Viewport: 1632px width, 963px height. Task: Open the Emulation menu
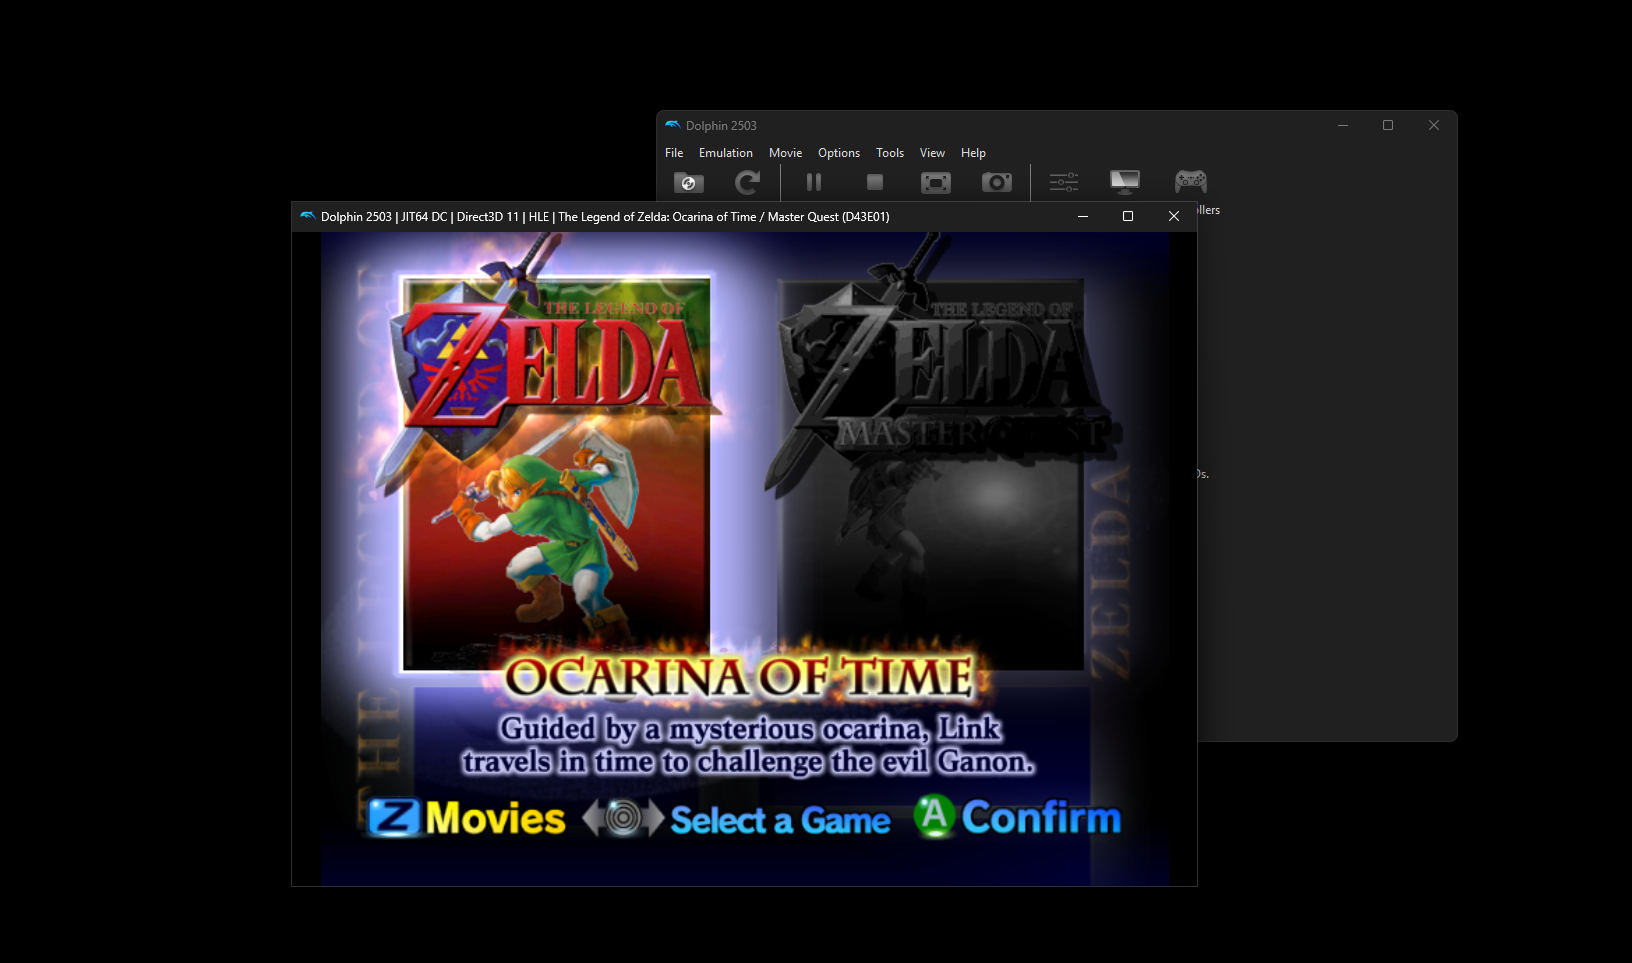(726, 153)
